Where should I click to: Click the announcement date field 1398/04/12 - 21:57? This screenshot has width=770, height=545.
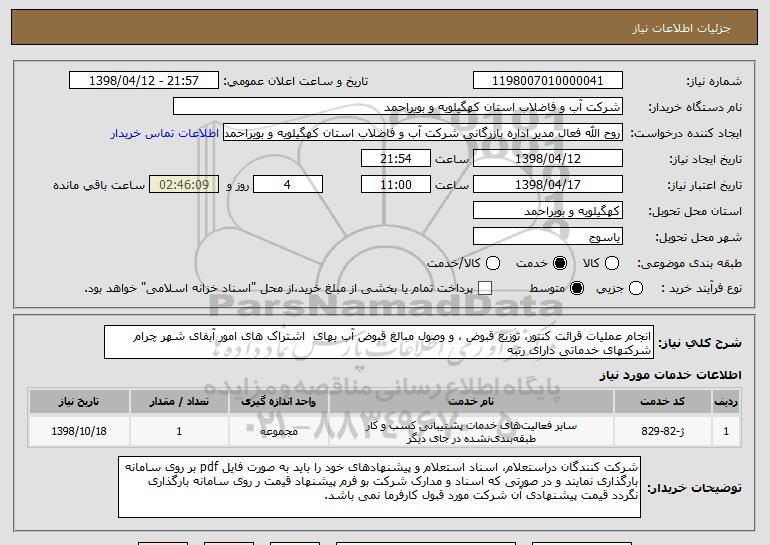(x=144, y=81)
